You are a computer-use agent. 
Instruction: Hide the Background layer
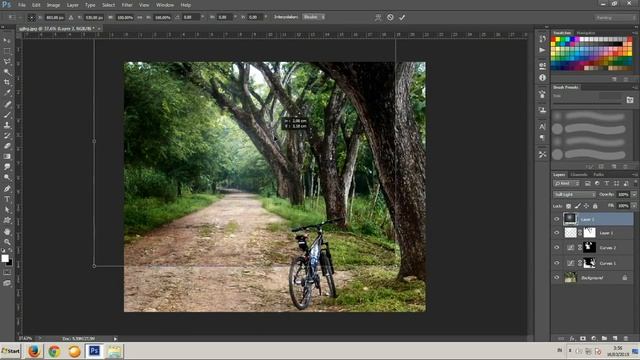(557, 278)
